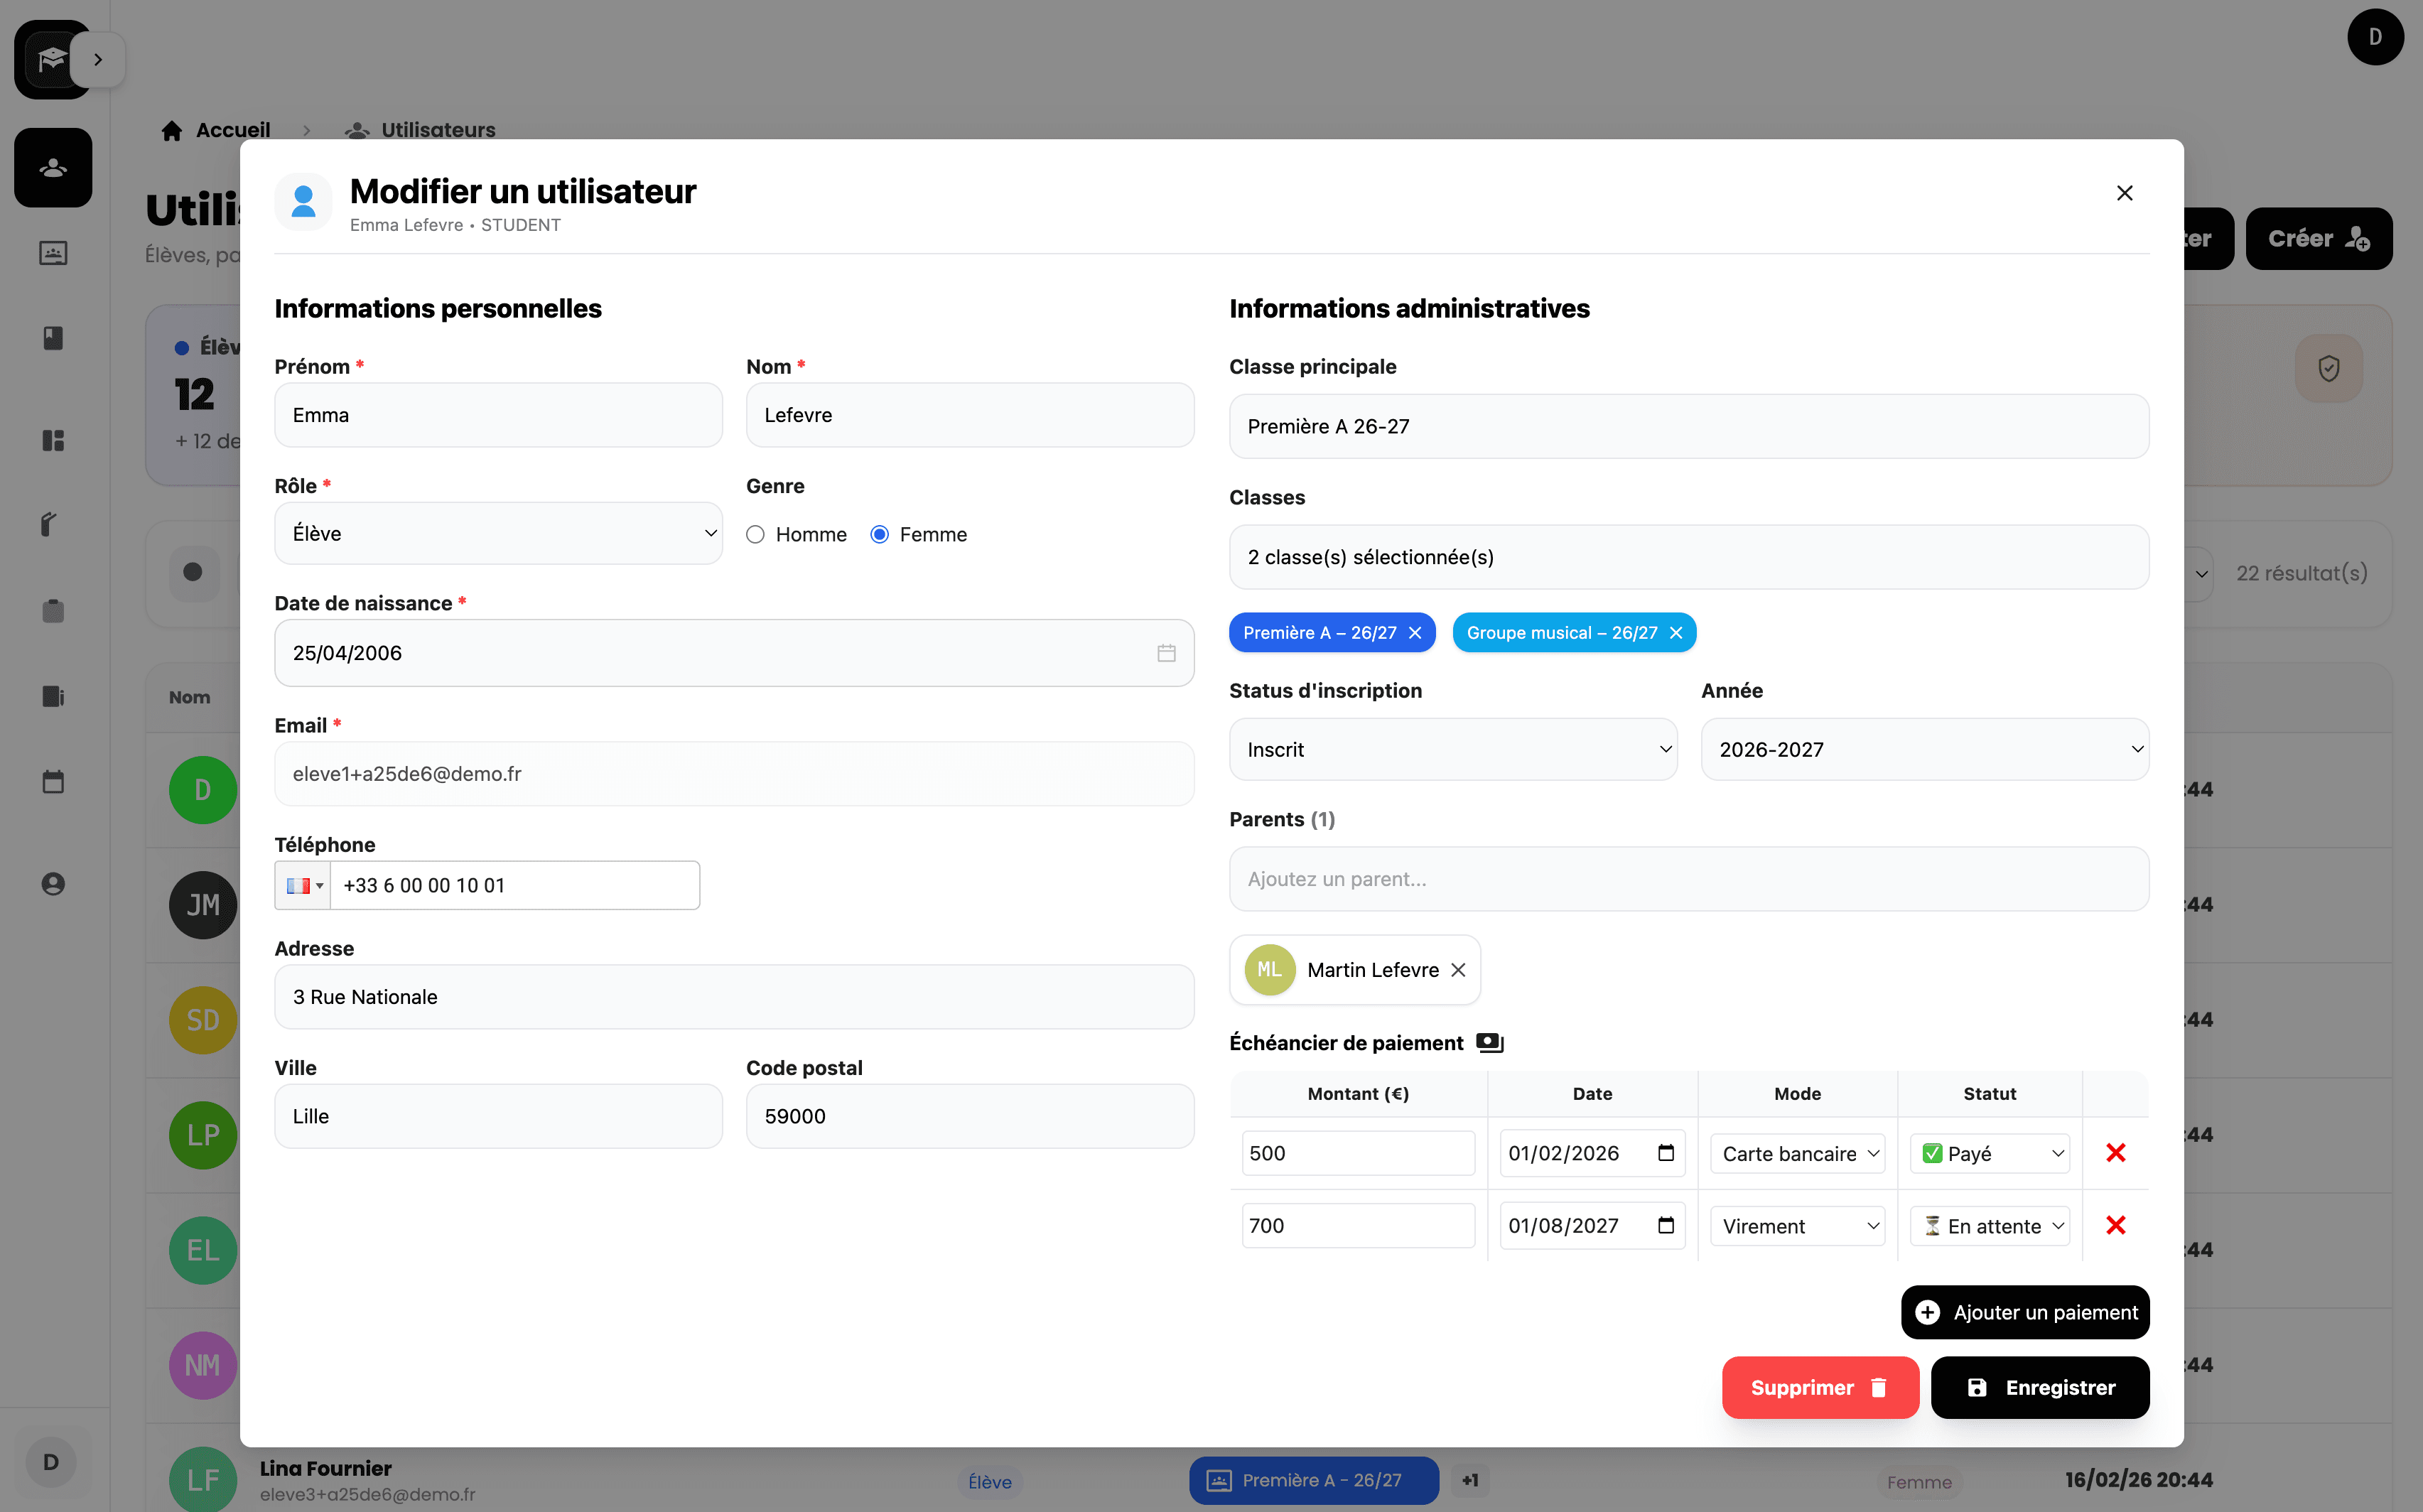
Task: Remove parent Martin Lefevre
Action: (1458, 970)
